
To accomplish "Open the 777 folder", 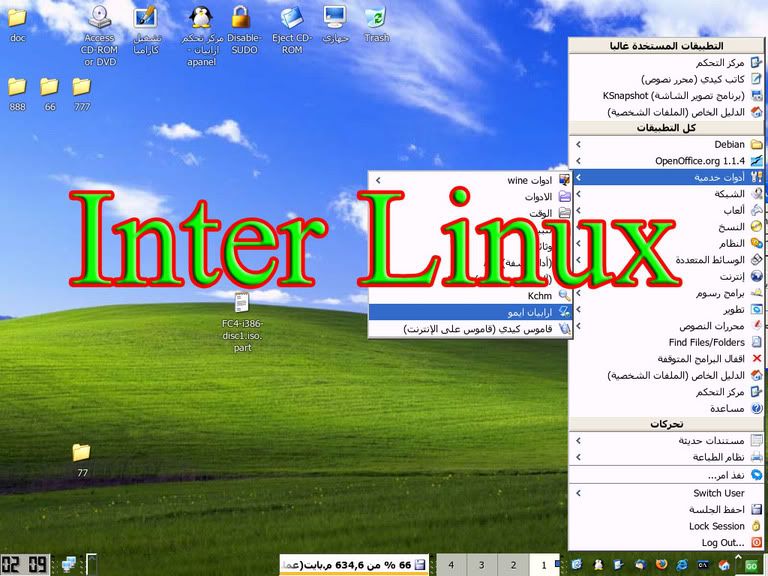I will 82,95.
